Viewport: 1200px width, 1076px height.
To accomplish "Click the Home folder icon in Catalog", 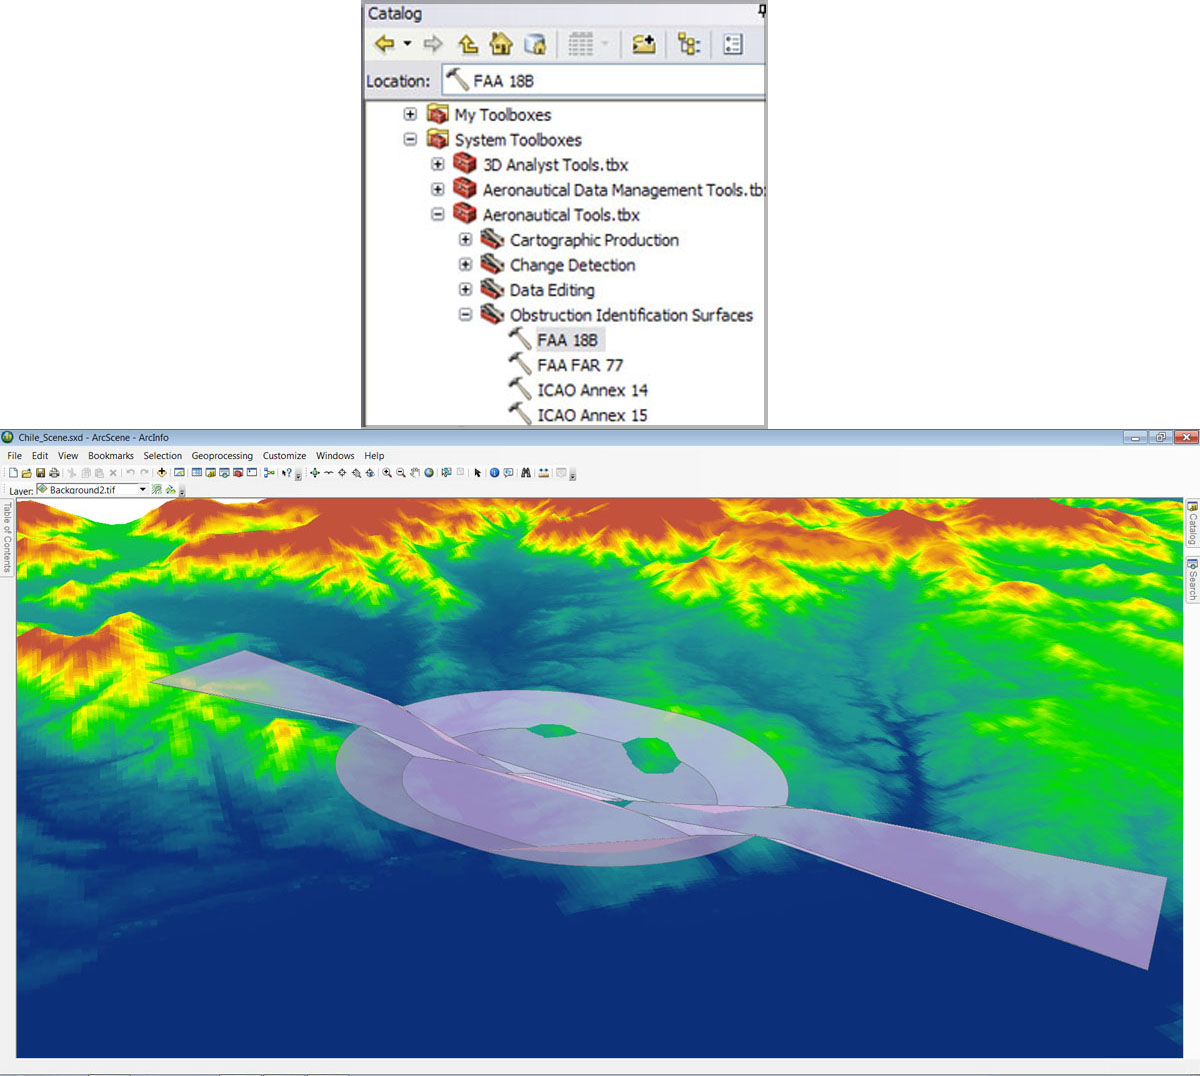I will [500, 43].
